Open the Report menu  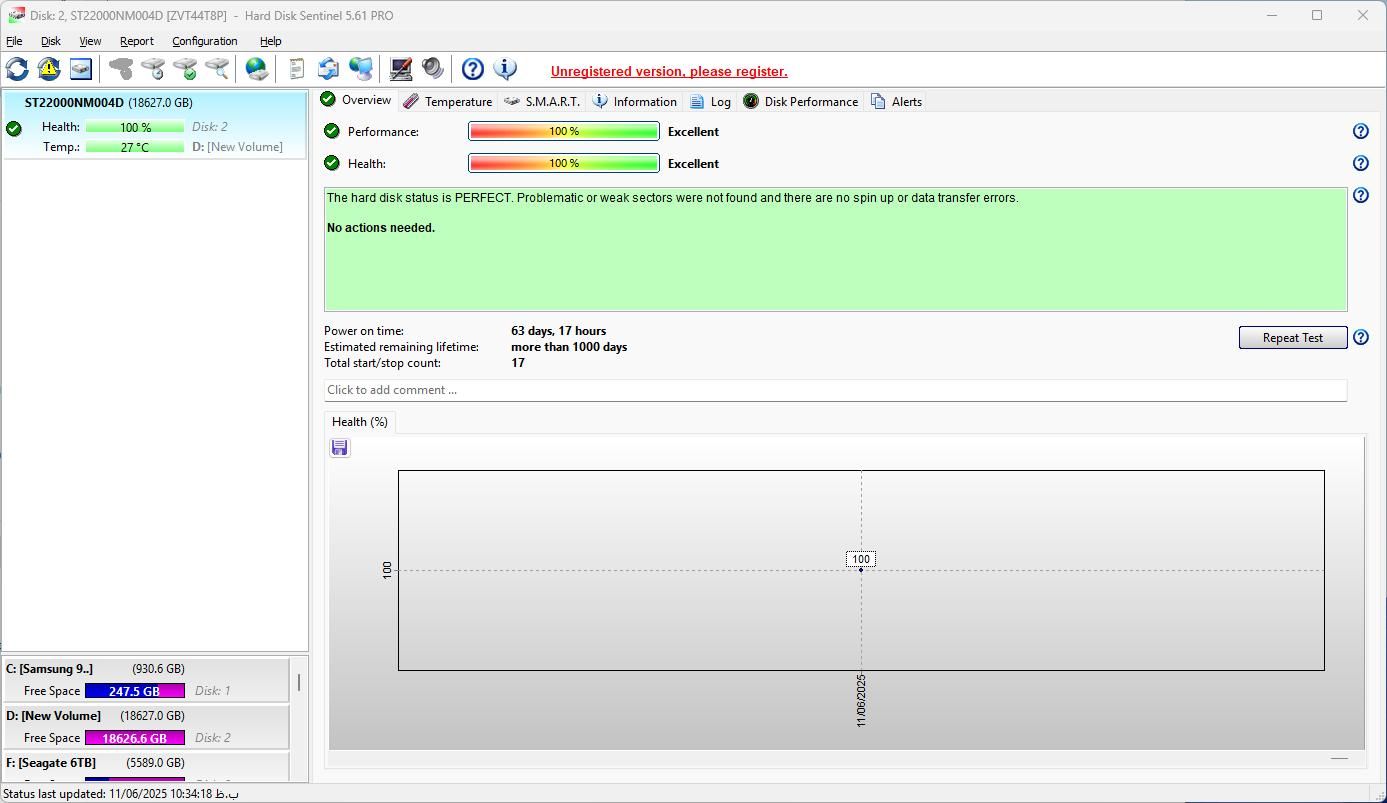(136, 41)
